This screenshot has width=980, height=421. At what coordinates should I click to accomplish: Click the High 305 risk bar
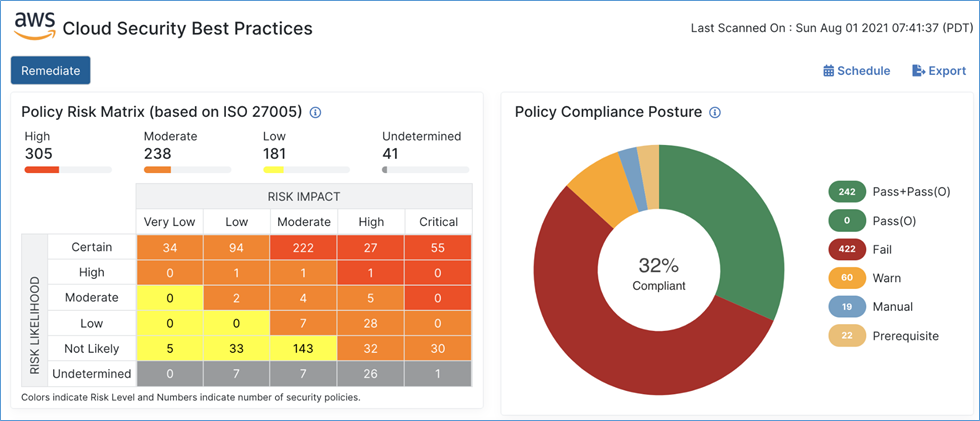click(x=68, y=169)
